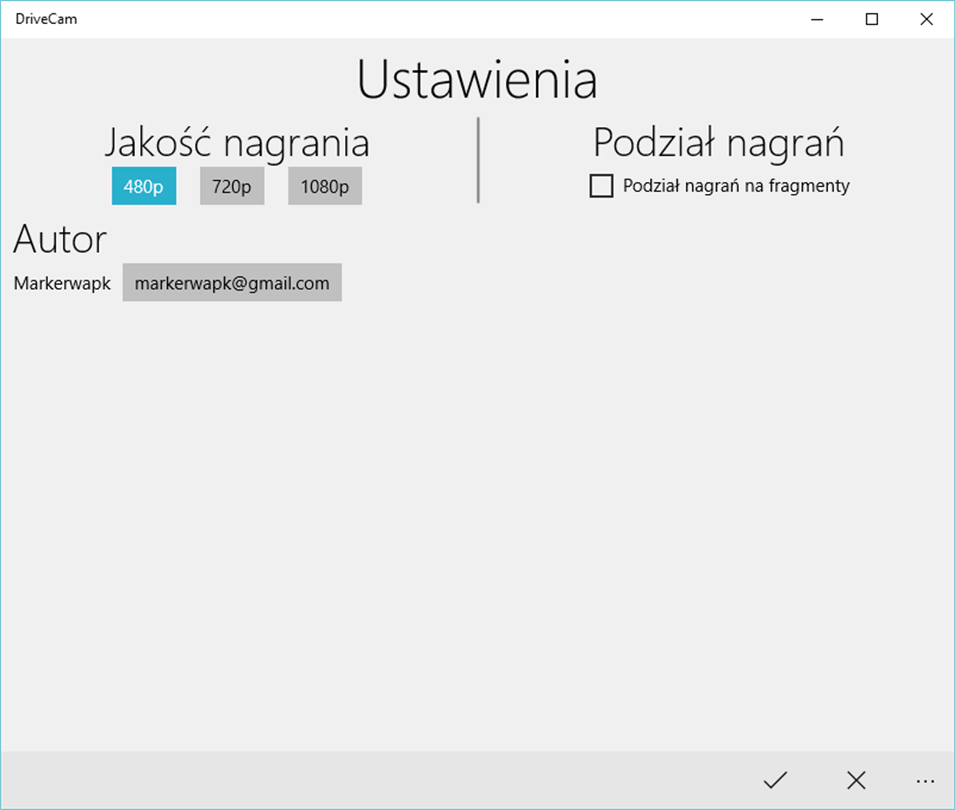This screenshot has height=810, width=955.
Task: Select 480p recording quality
Action: (x=144, y=186)
